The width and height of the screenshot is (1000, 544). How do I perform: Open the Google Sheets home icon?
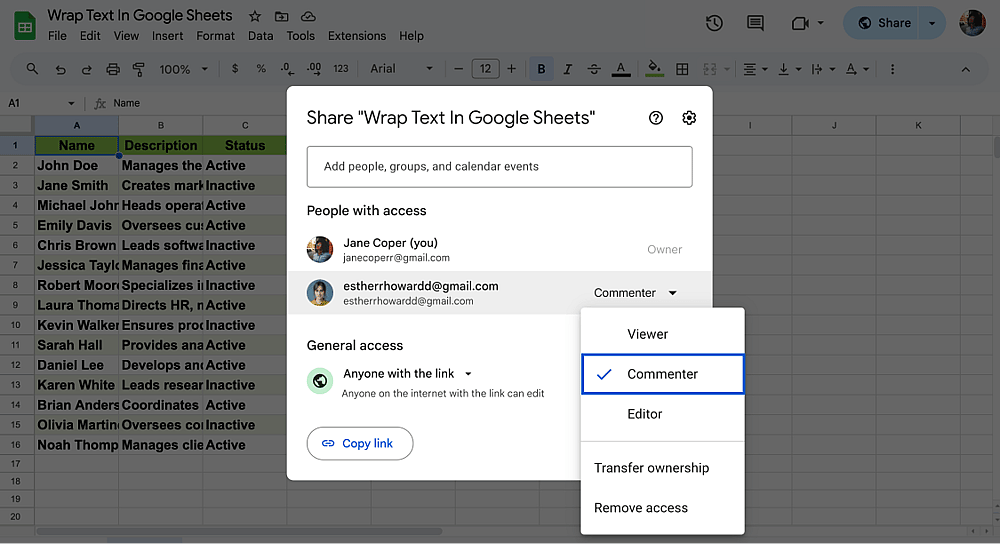point(25,26)
